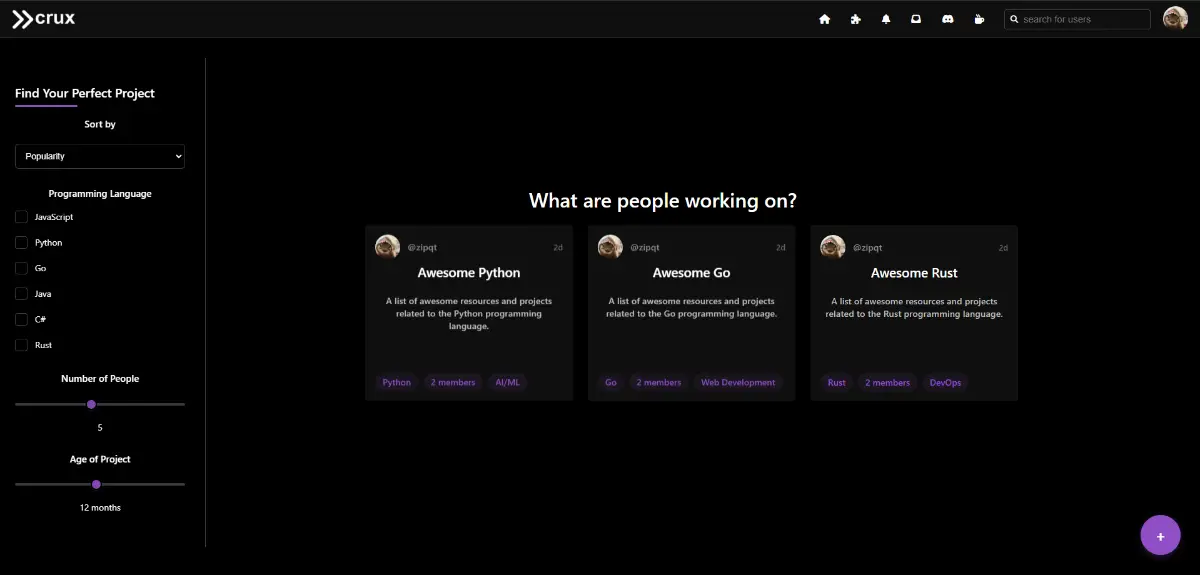Open the puzzle piece projects icon
The height and width of the screenshot is (575, 1200).
point(855,19)
